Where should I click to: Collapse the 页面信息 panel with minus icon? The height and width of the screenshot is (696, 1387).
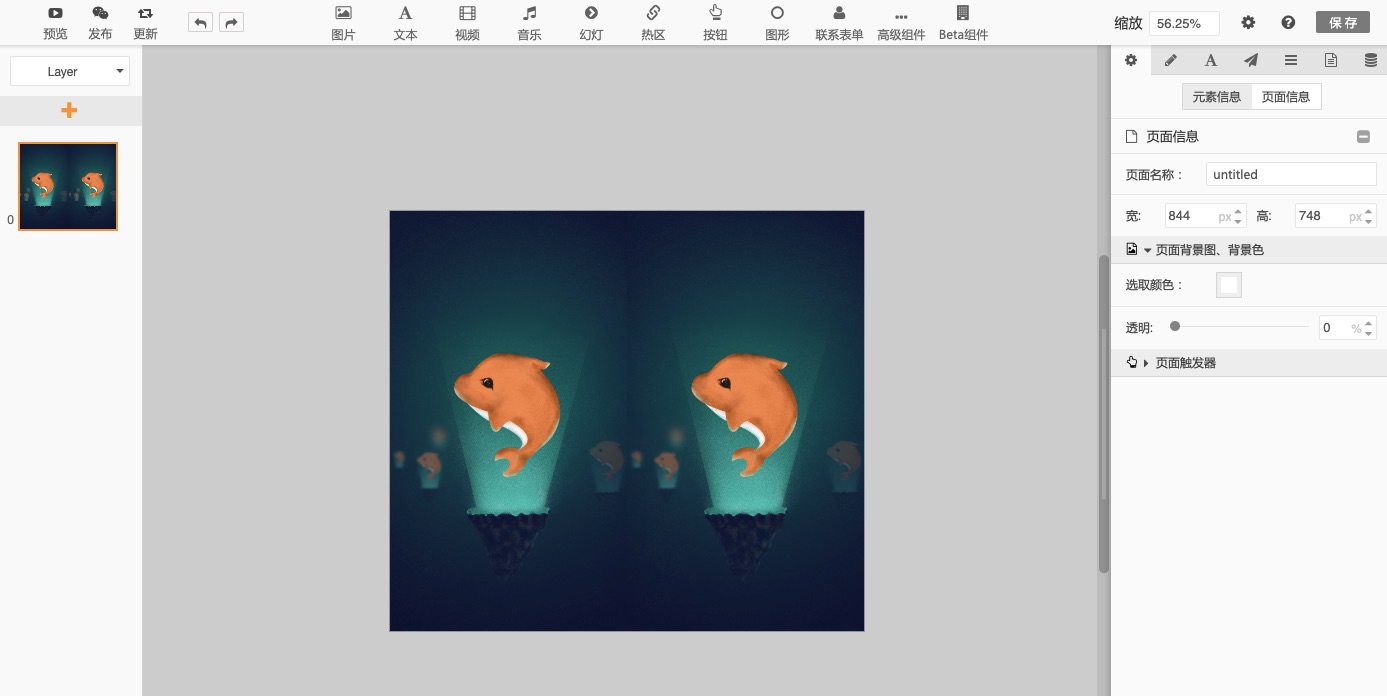click(1363, 137)
